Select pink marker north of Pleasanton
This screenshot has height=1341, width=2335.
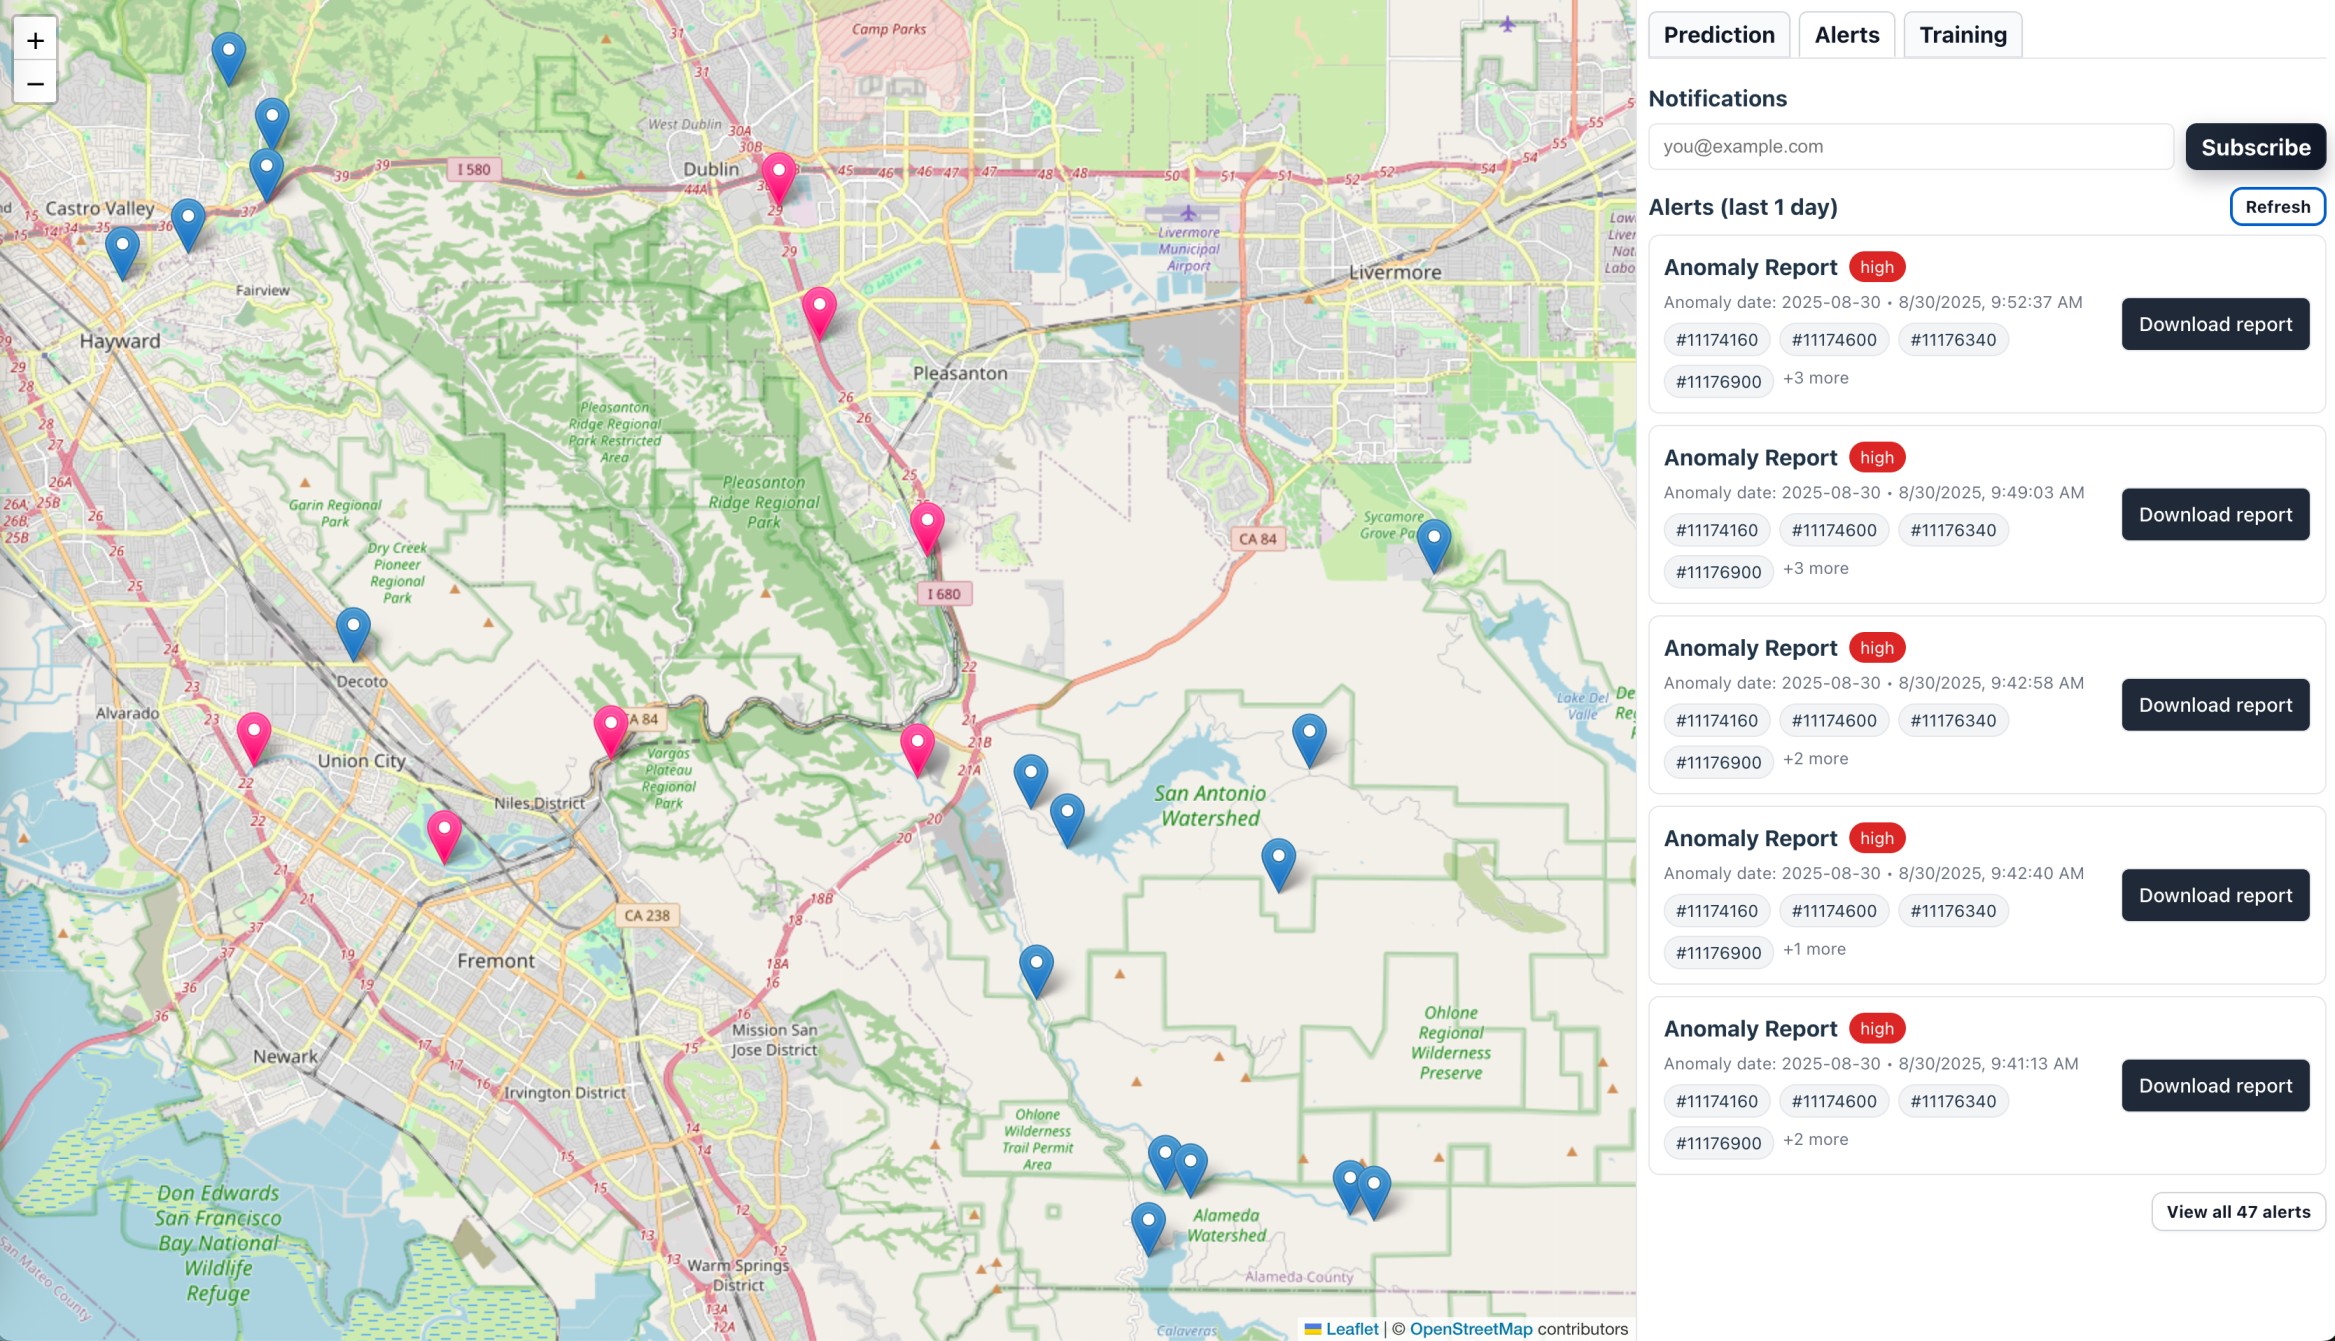(819, 311)
